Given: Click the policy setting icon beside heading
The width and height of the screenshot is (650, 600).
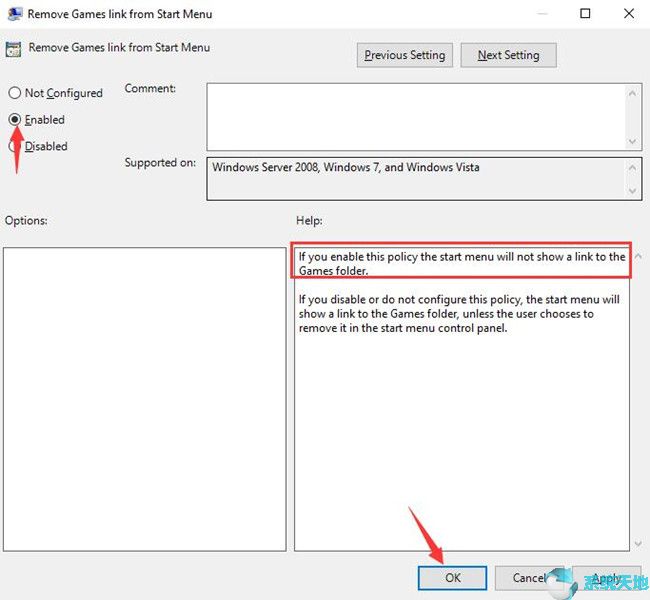Looking at the screenshot, I should pyautogui.click(x=13, y=49).
